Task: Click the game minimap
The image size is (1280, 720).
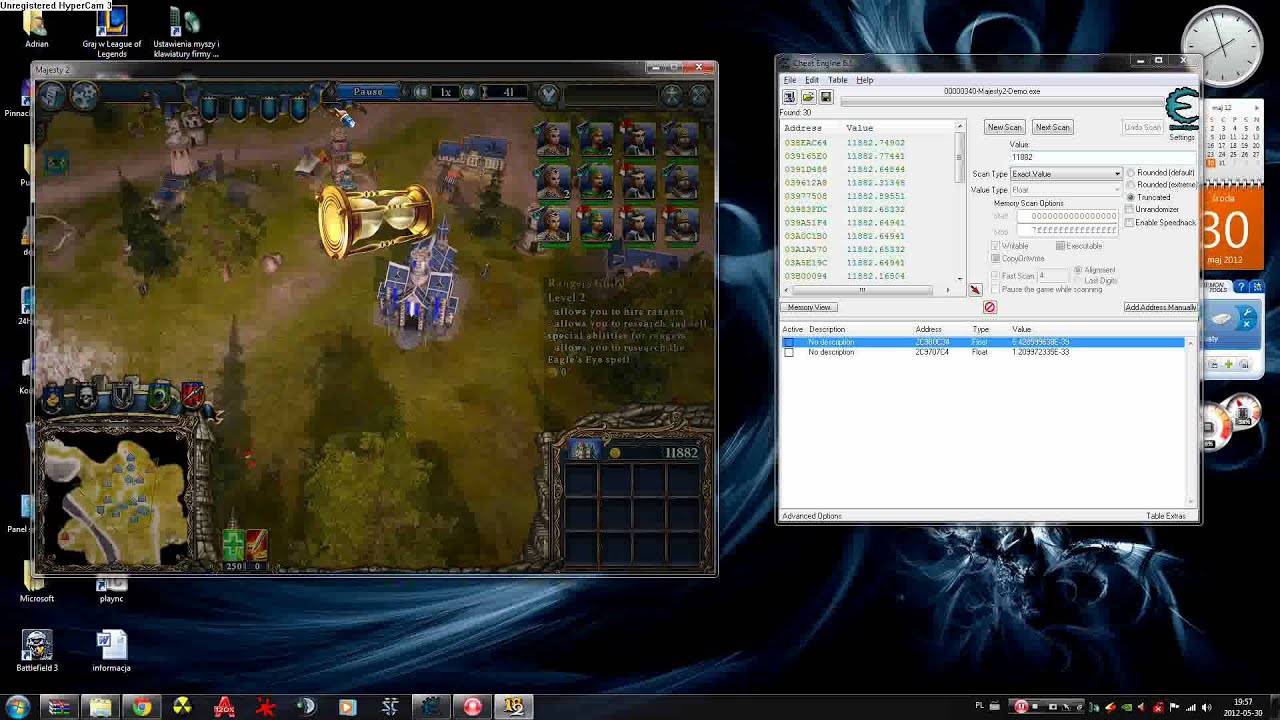Action: pyautogui.click(x=113, y=497)
